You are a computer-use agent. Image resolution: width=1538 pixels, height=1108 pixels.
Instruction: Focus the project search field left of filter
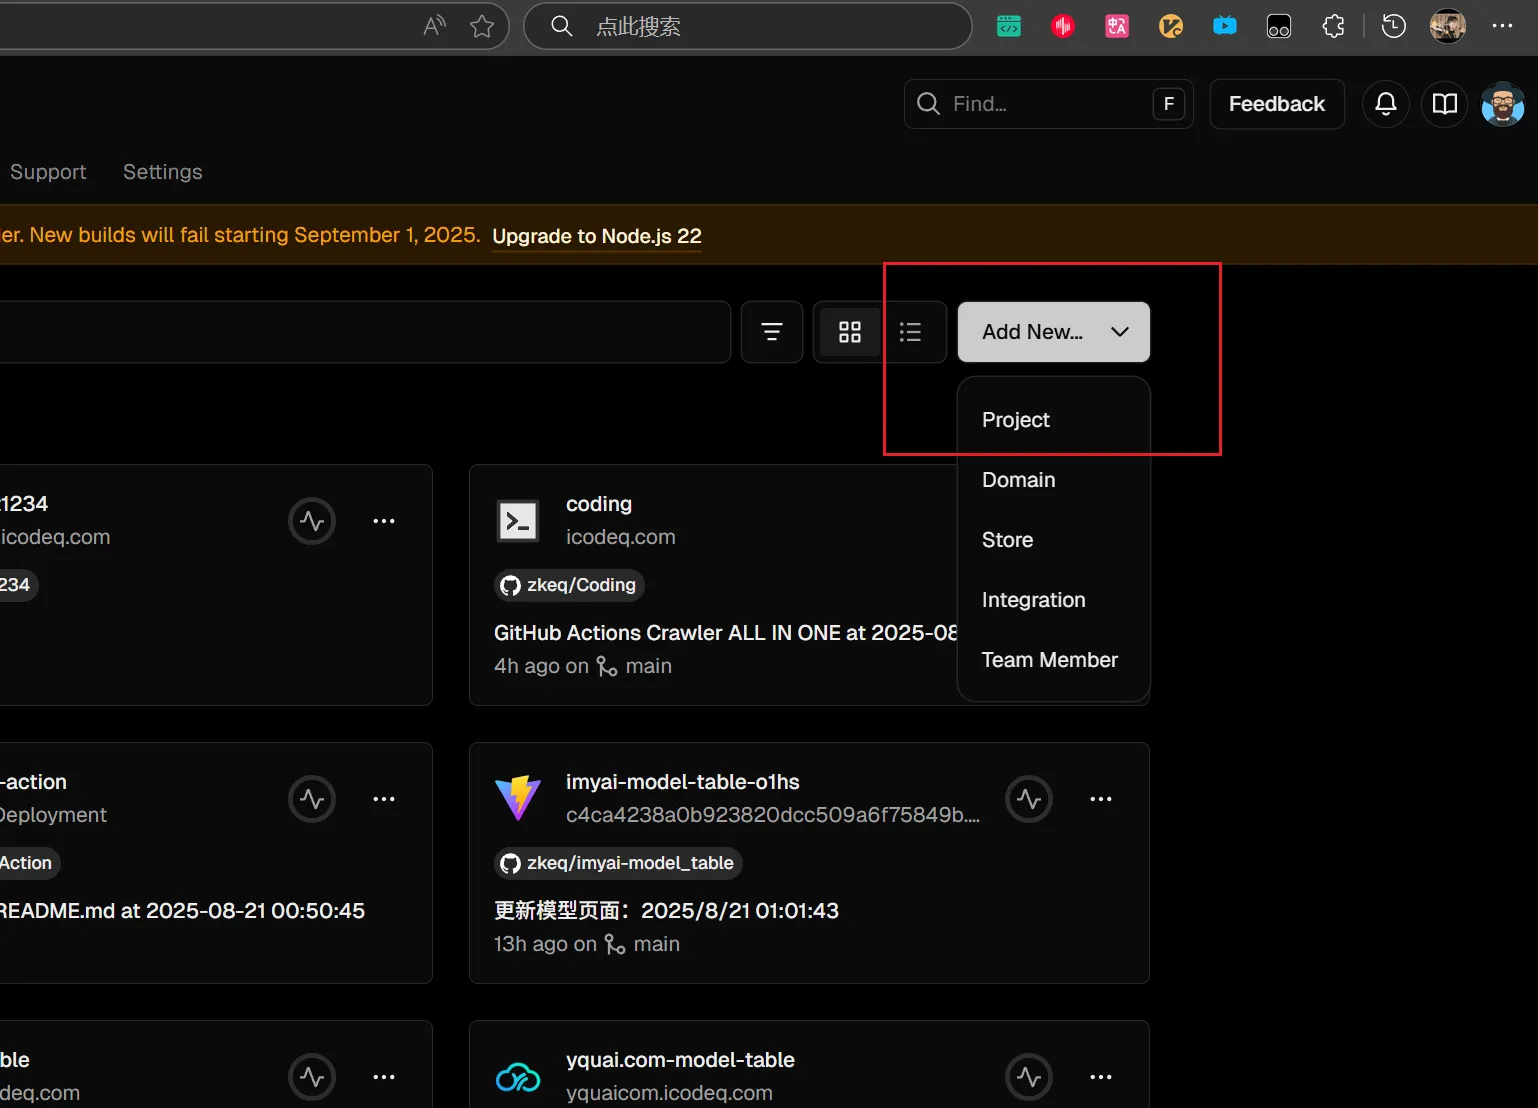[364, 332]
